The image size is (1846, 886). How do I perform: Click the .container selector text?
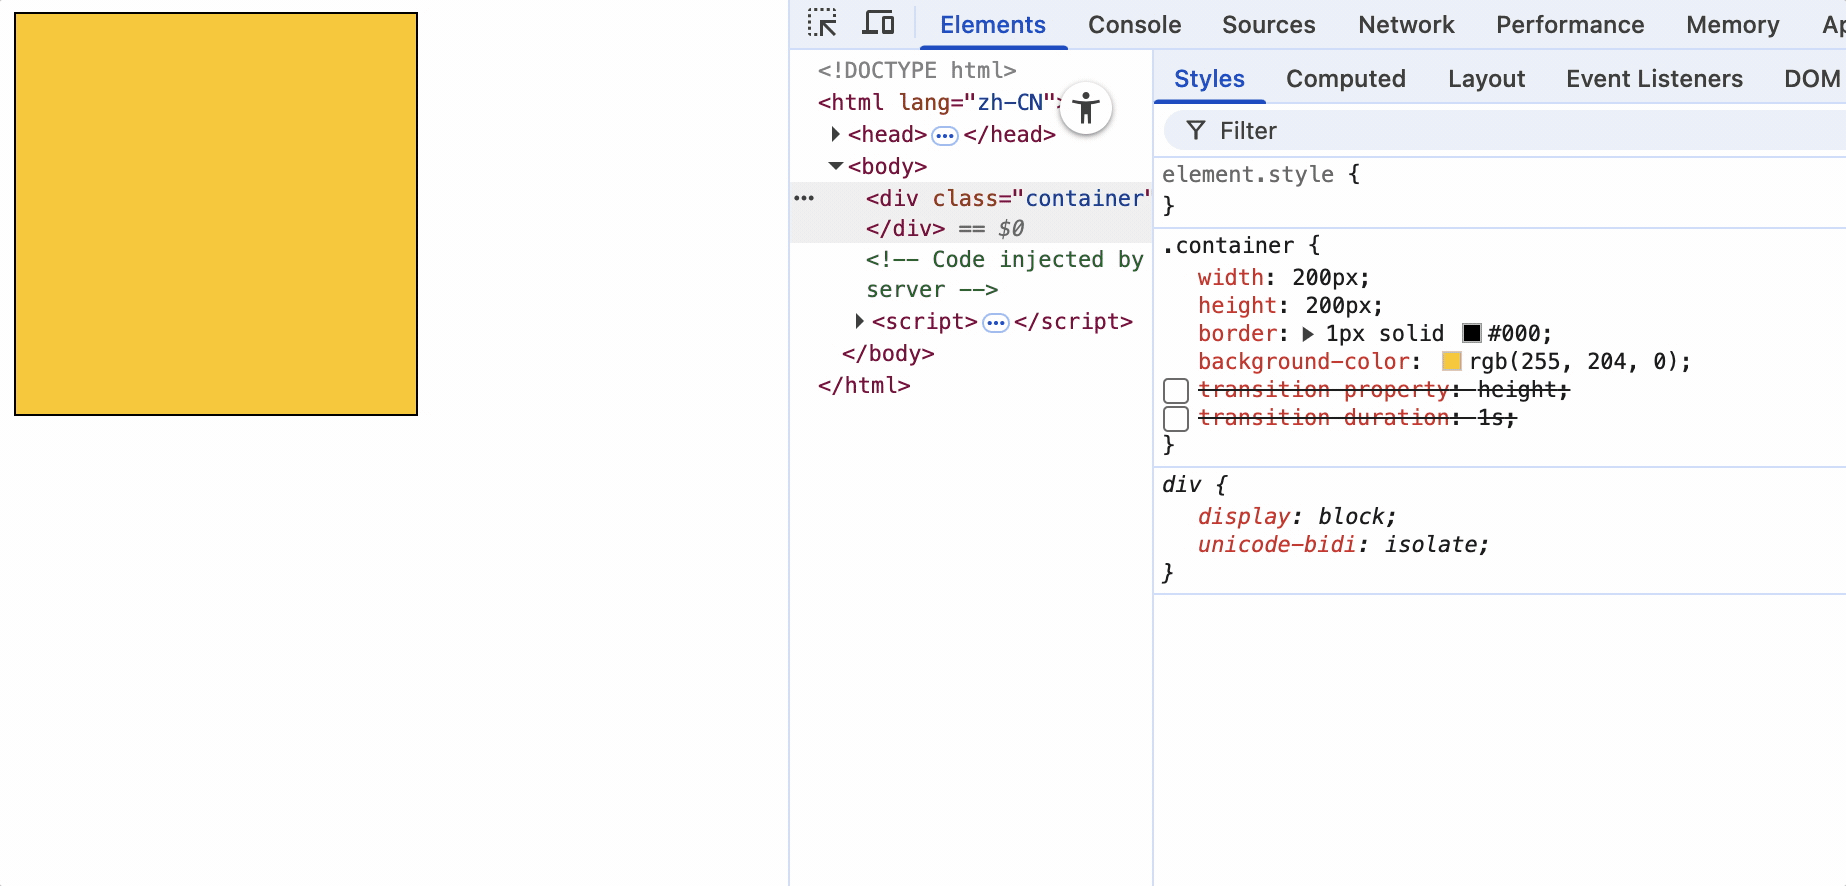(x=1228, y=246)
